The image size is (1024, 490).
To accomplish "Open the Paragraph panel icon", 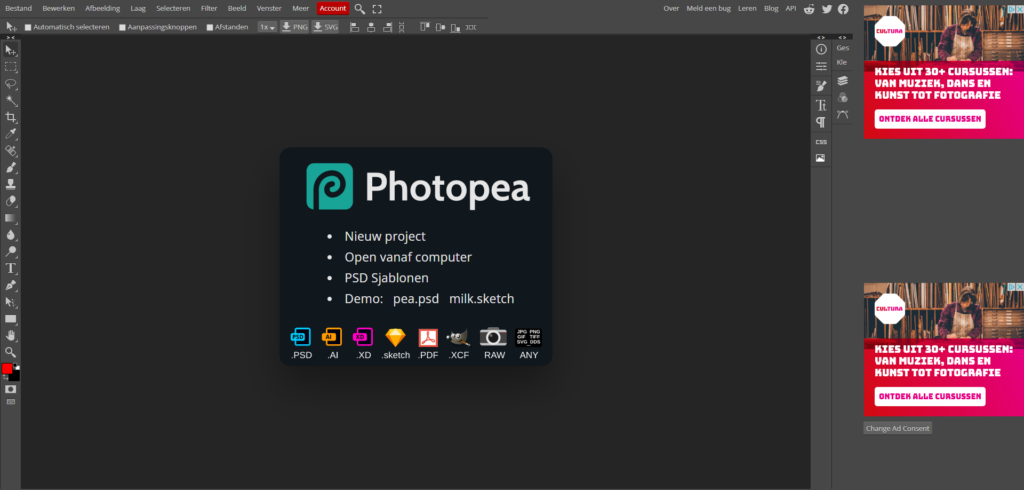I will tap(821, 122).
